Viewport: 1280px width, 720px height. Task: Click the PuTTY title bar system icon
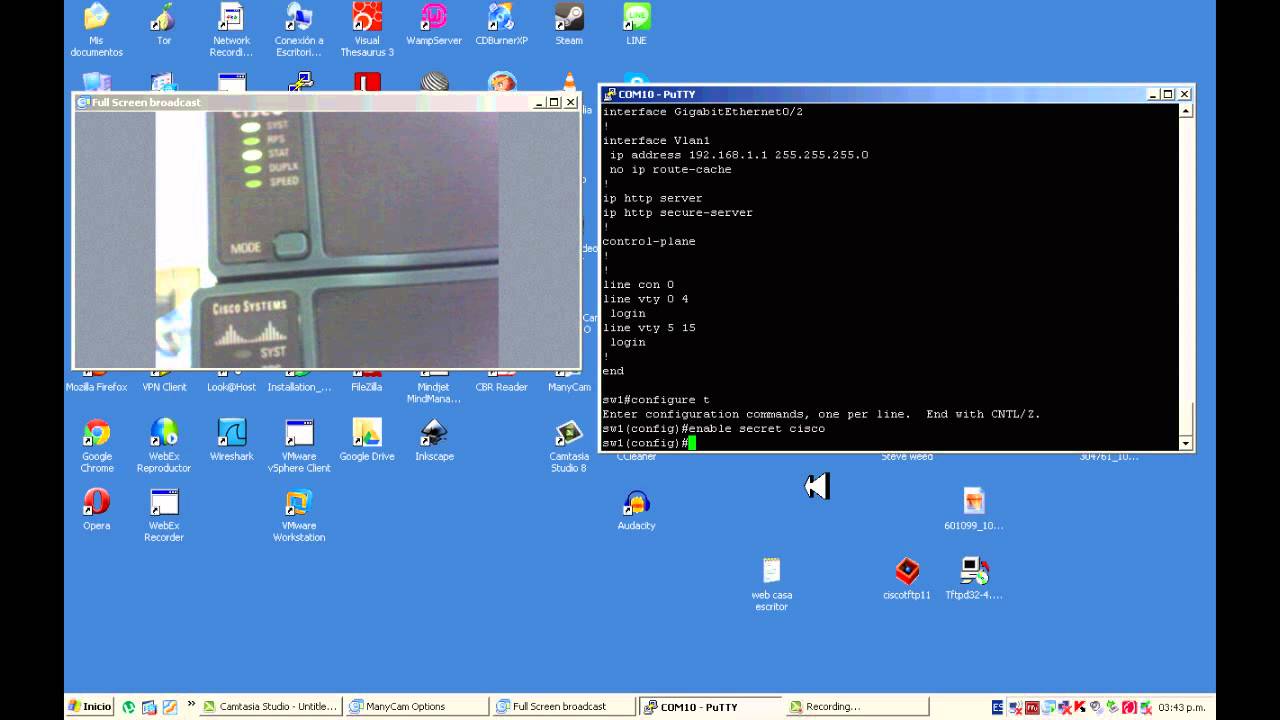(609, 94)
